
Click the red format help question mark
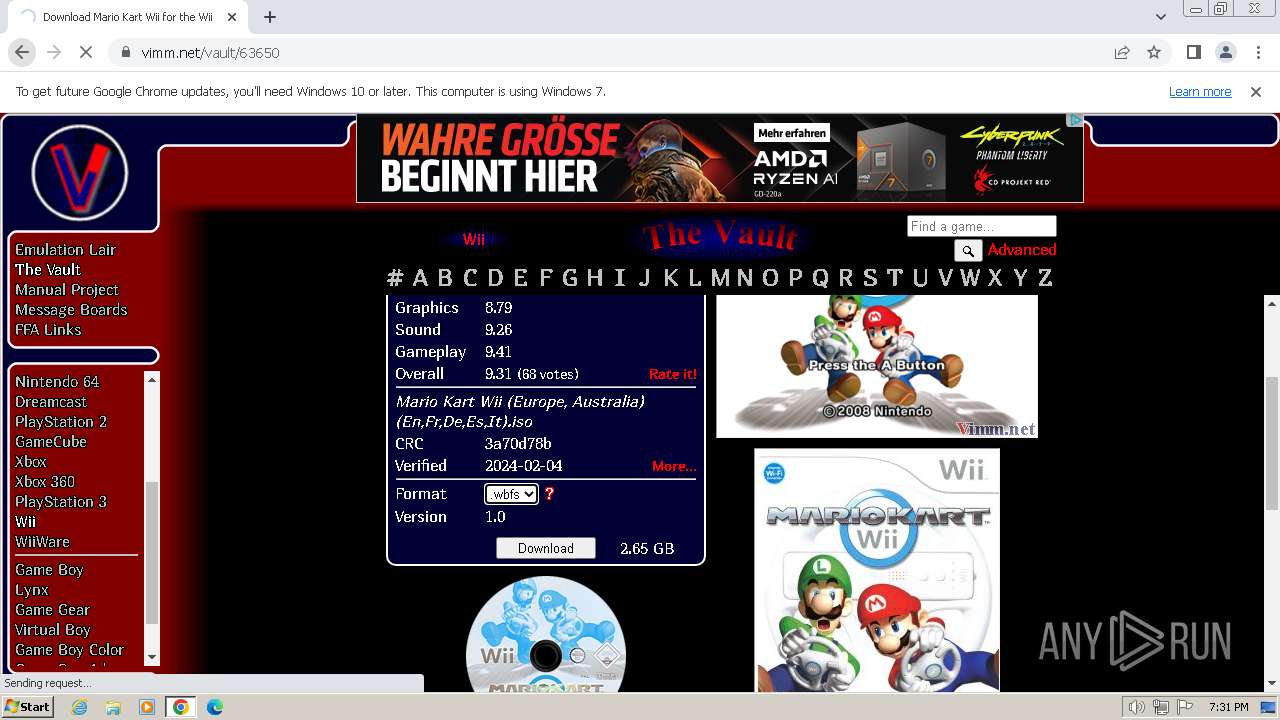pos(549,494)
